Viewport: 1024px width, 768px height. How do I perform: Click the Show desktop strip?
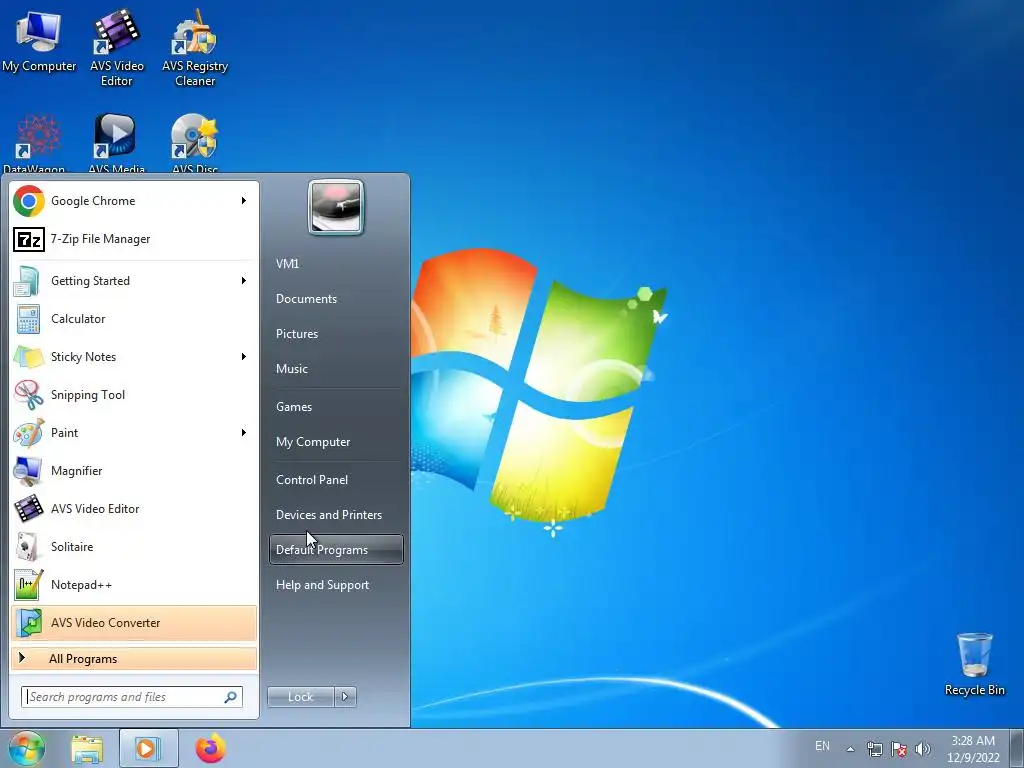(1017, 748)
